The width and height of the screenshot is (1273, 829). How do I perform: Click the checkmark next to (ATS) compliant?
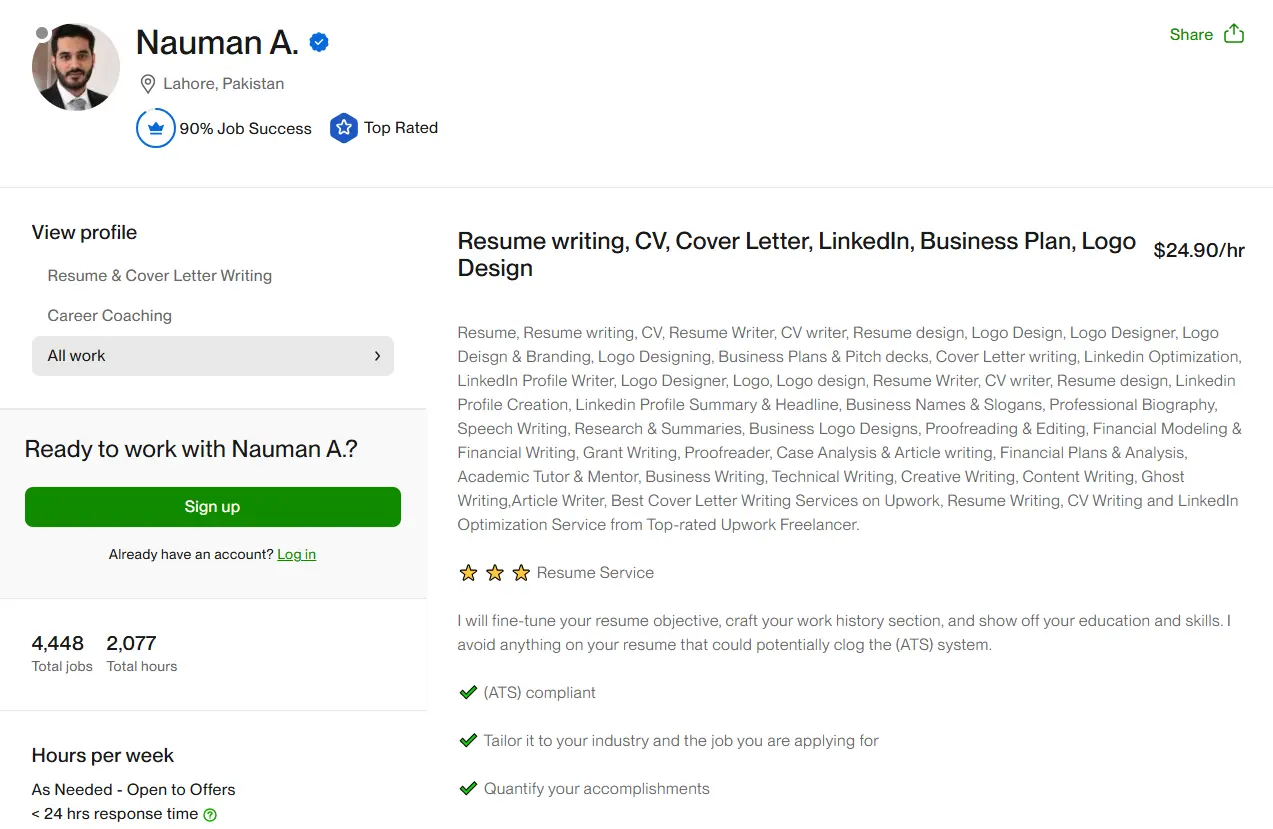468,692
